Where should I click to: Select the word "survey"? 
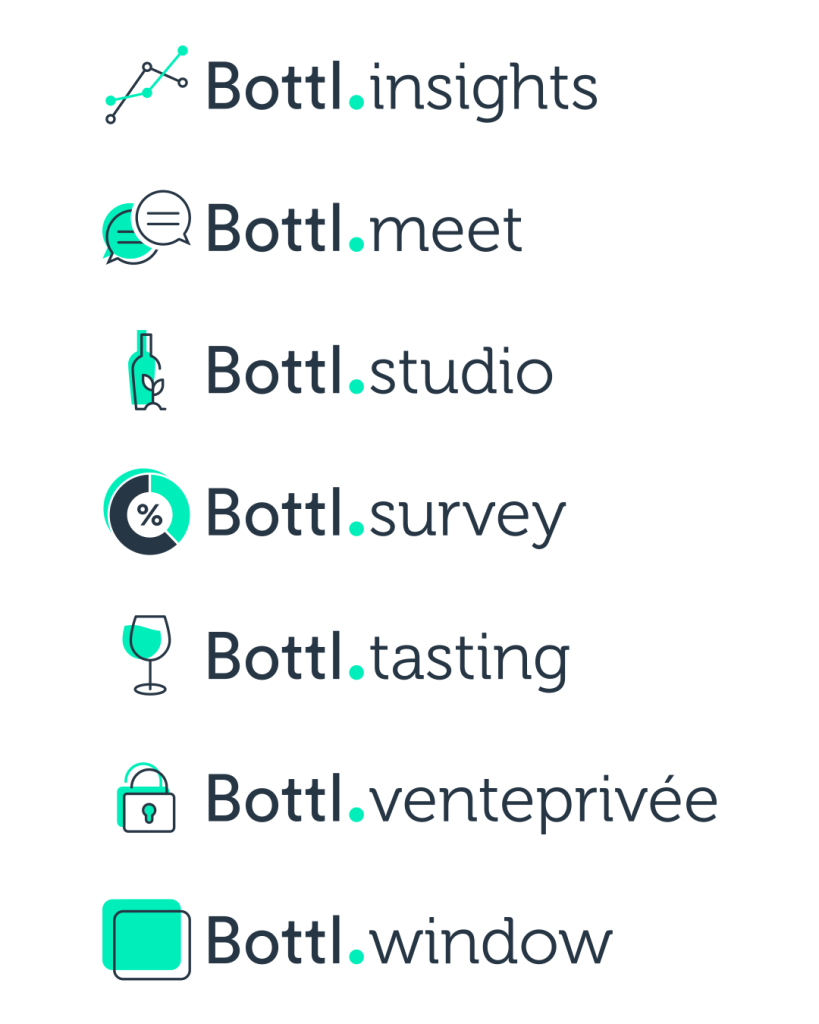[466, 518]
